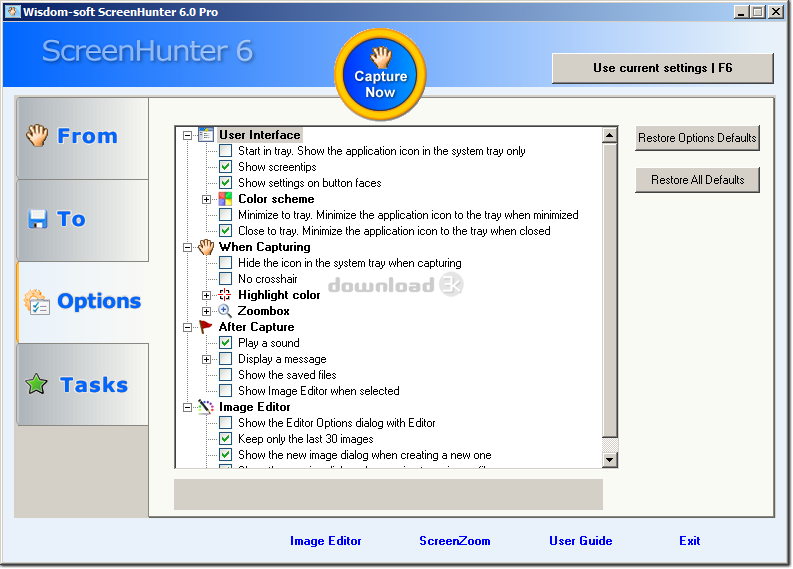Expand the Highlight color node
The image size is (793, 569).
(x=206, y=295)
